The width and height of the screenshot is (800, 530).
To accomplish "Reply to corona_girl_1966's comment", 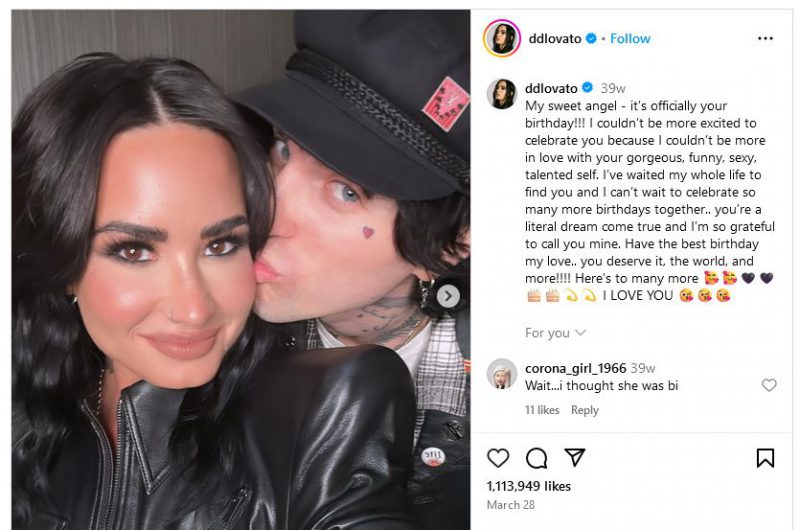I will [585, 410].
